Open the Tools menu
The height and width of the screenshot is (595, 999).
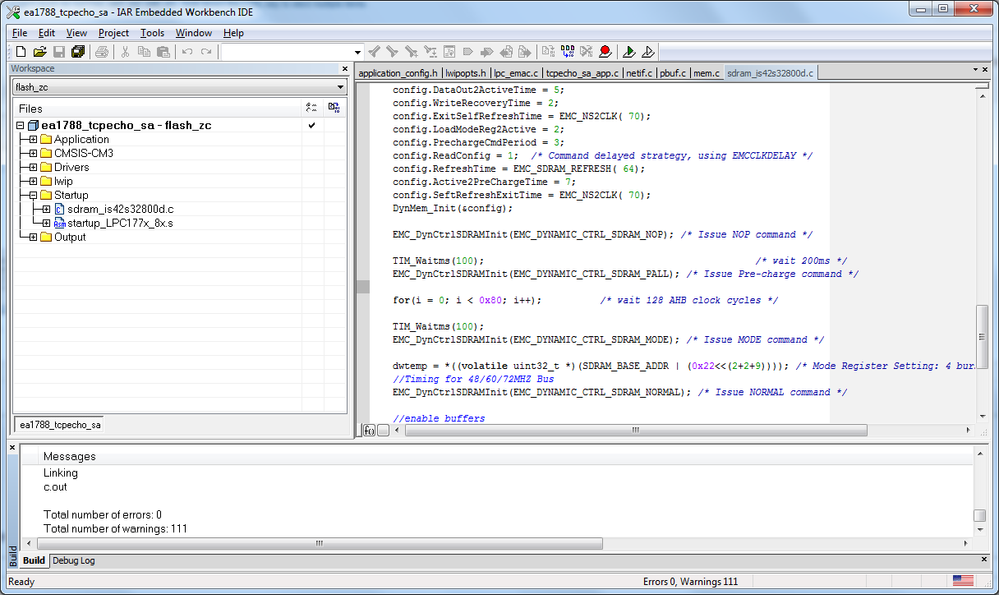(152, 33)
